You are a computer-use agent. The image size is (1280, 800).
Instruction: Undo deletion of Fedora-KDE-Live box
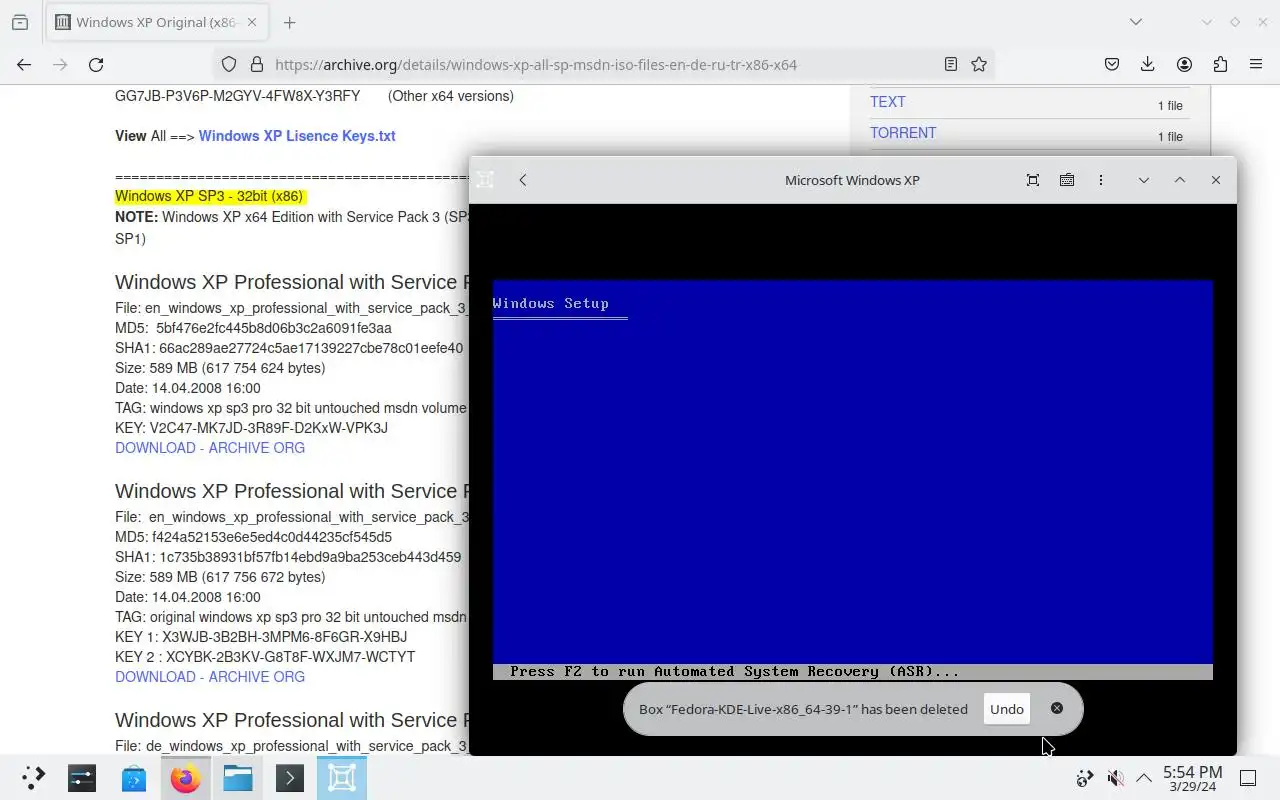click(1007, 709)
